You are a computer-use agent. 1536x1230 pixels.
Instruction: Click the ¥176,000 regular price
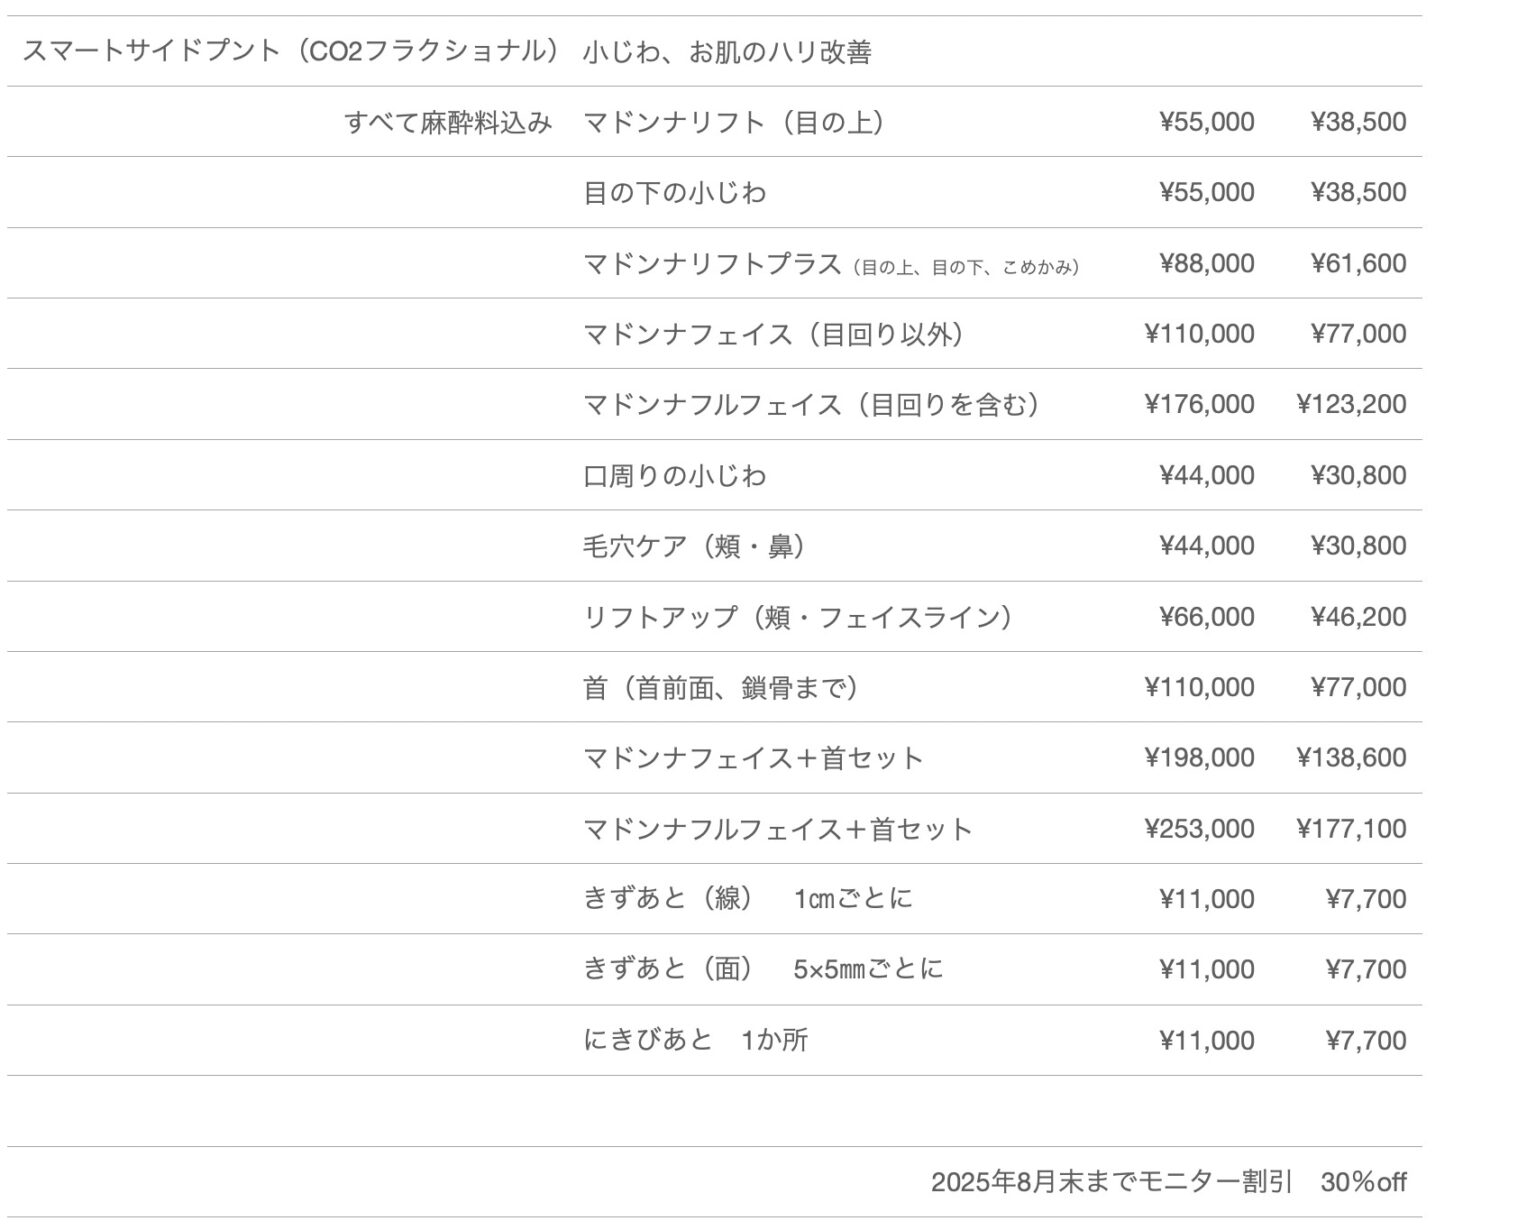[x=1199, y=404]
